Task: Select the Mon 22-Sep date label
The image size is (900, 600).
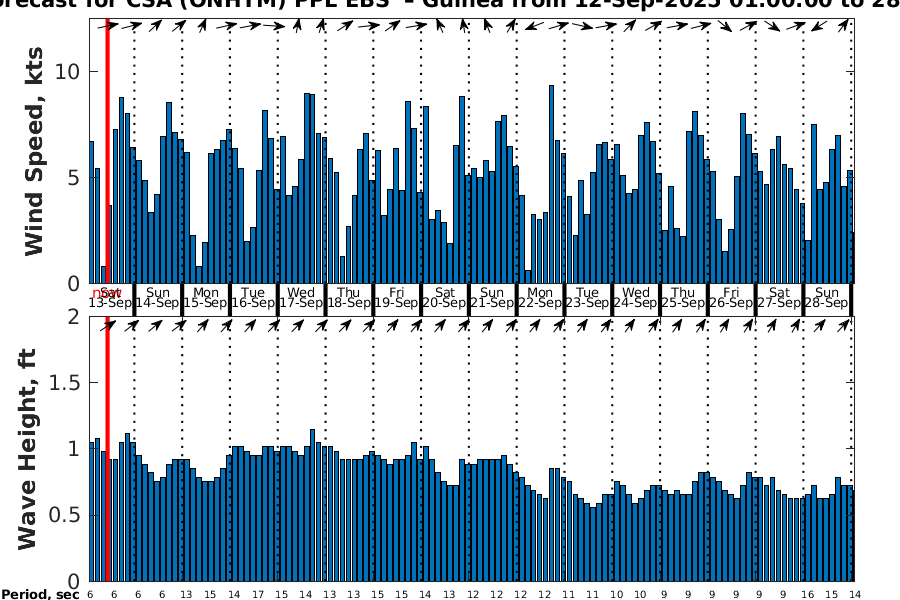Action: pos(540,298)
